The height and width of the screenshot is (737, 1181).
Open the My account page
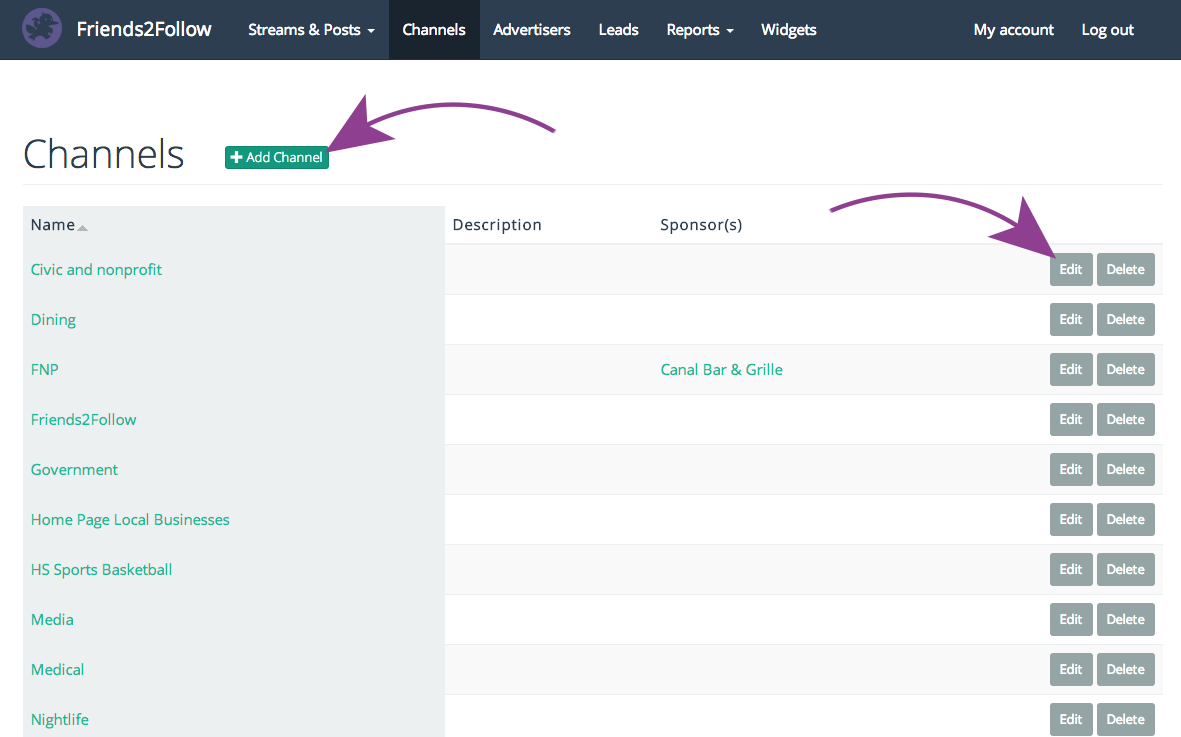(1013, 30)
